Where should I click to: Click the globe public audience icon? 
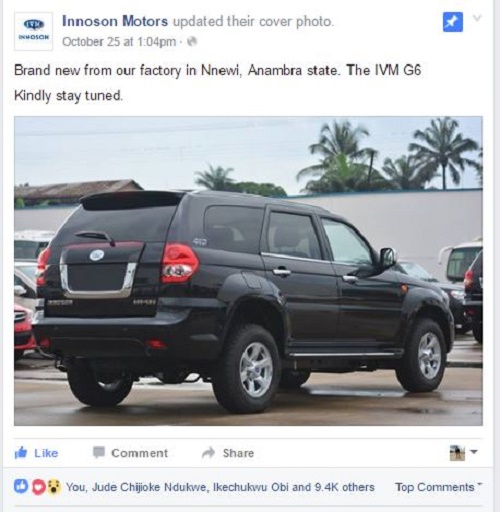(x=192, y=42)
